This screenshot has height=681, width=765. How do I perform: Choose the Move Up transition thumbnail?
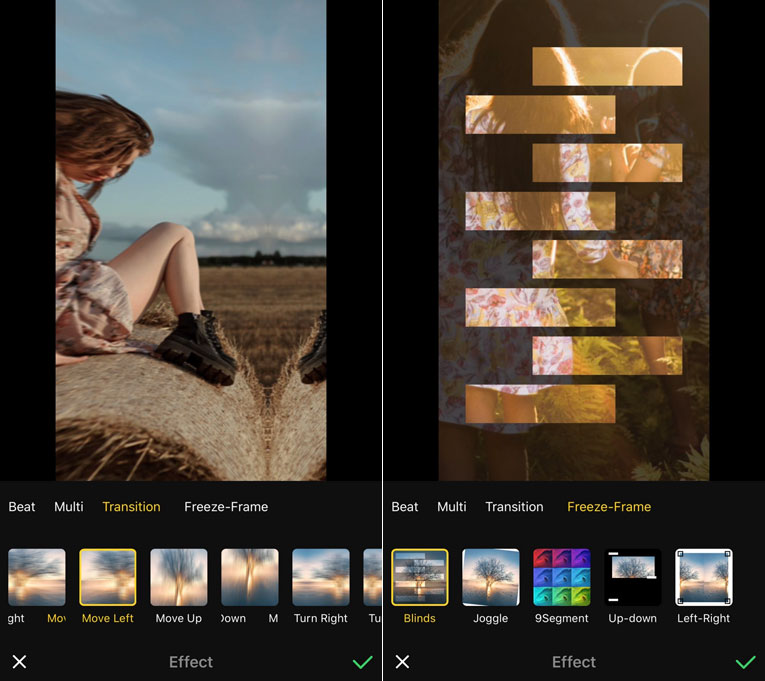[179, 578]
